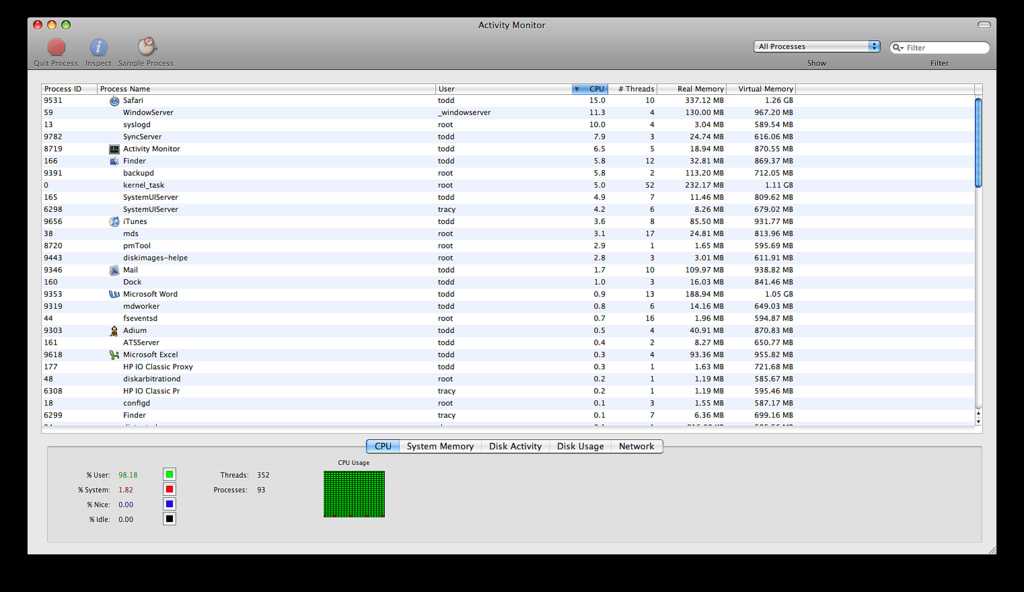Sort by Real Memory column header
Image resolution: width=1024 pixels, height=592 pixels.
(692, 89)
